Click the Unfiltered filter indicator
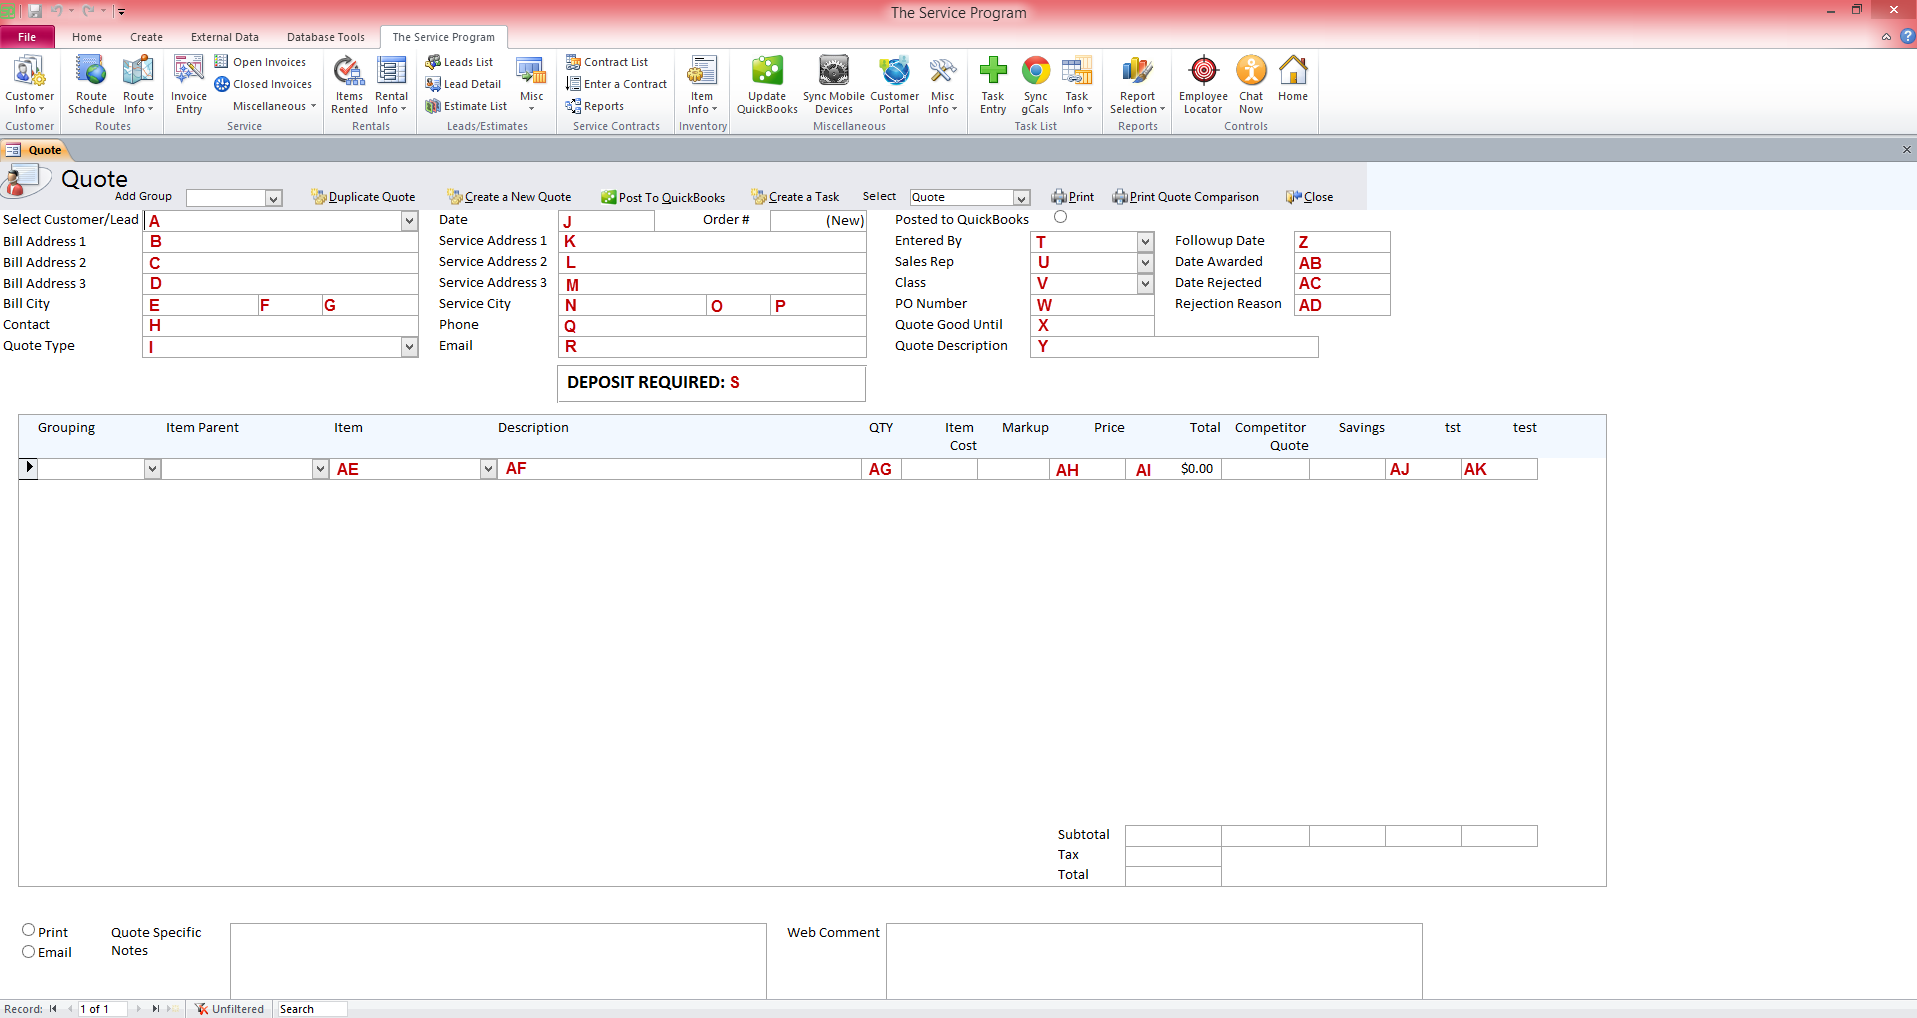This screenshot has height=1018, width=1917. click(x=229, y=1009)
